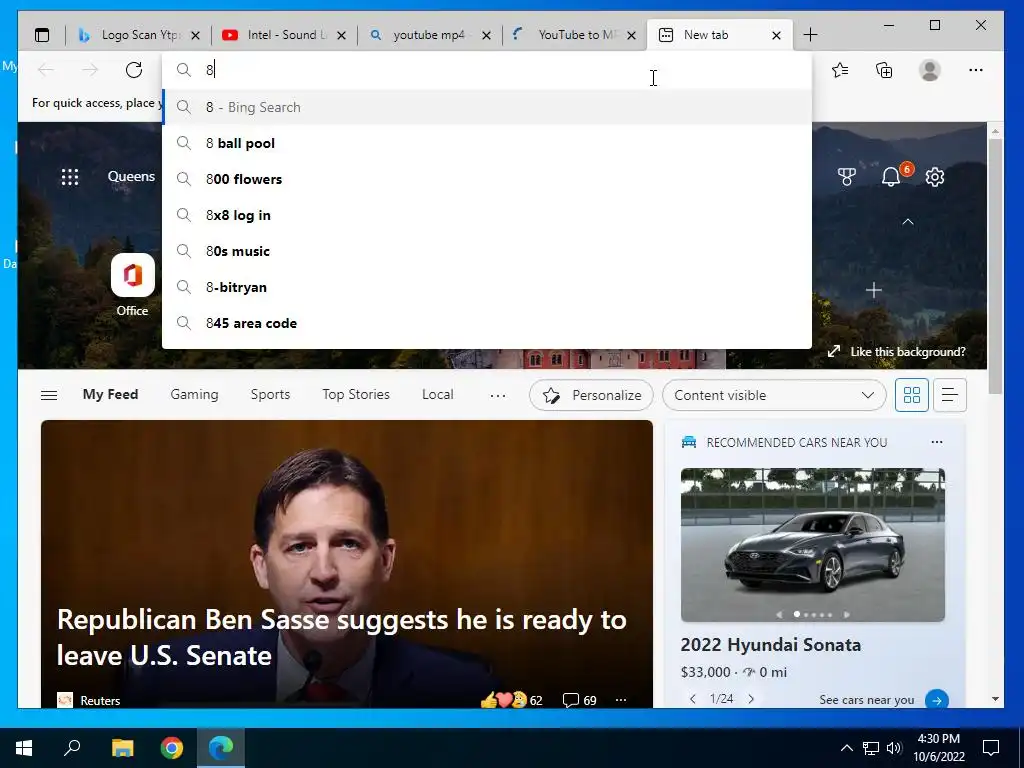Choose the 845 area code suggestion

coord(487,323)
